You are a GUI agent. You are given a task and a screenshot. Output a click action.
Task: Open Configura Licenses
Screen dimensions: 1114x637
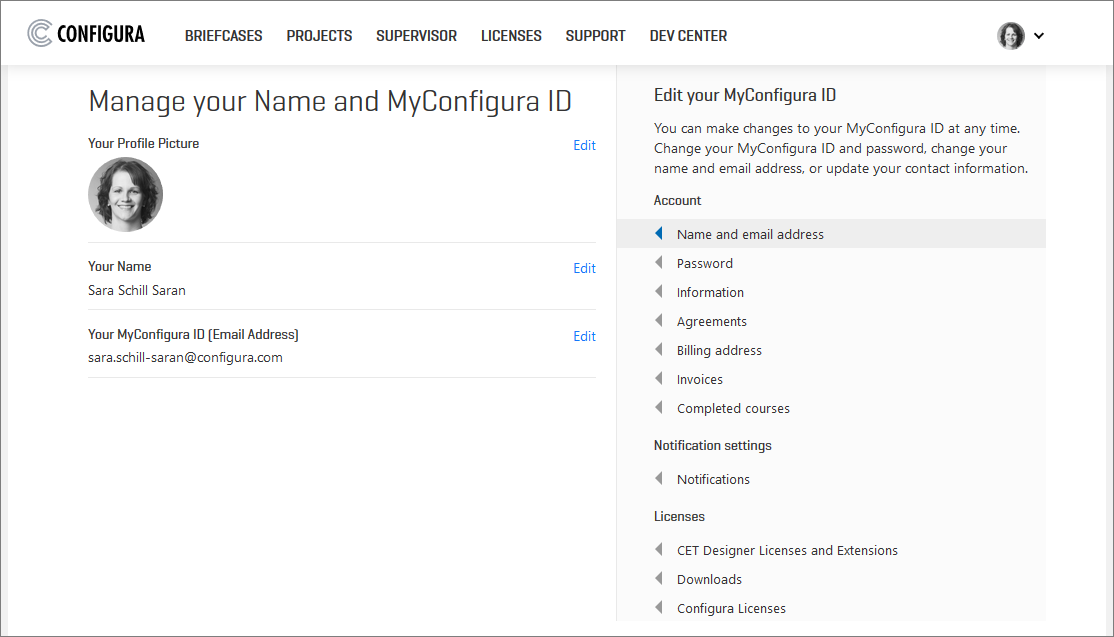[x=731, y=609]
